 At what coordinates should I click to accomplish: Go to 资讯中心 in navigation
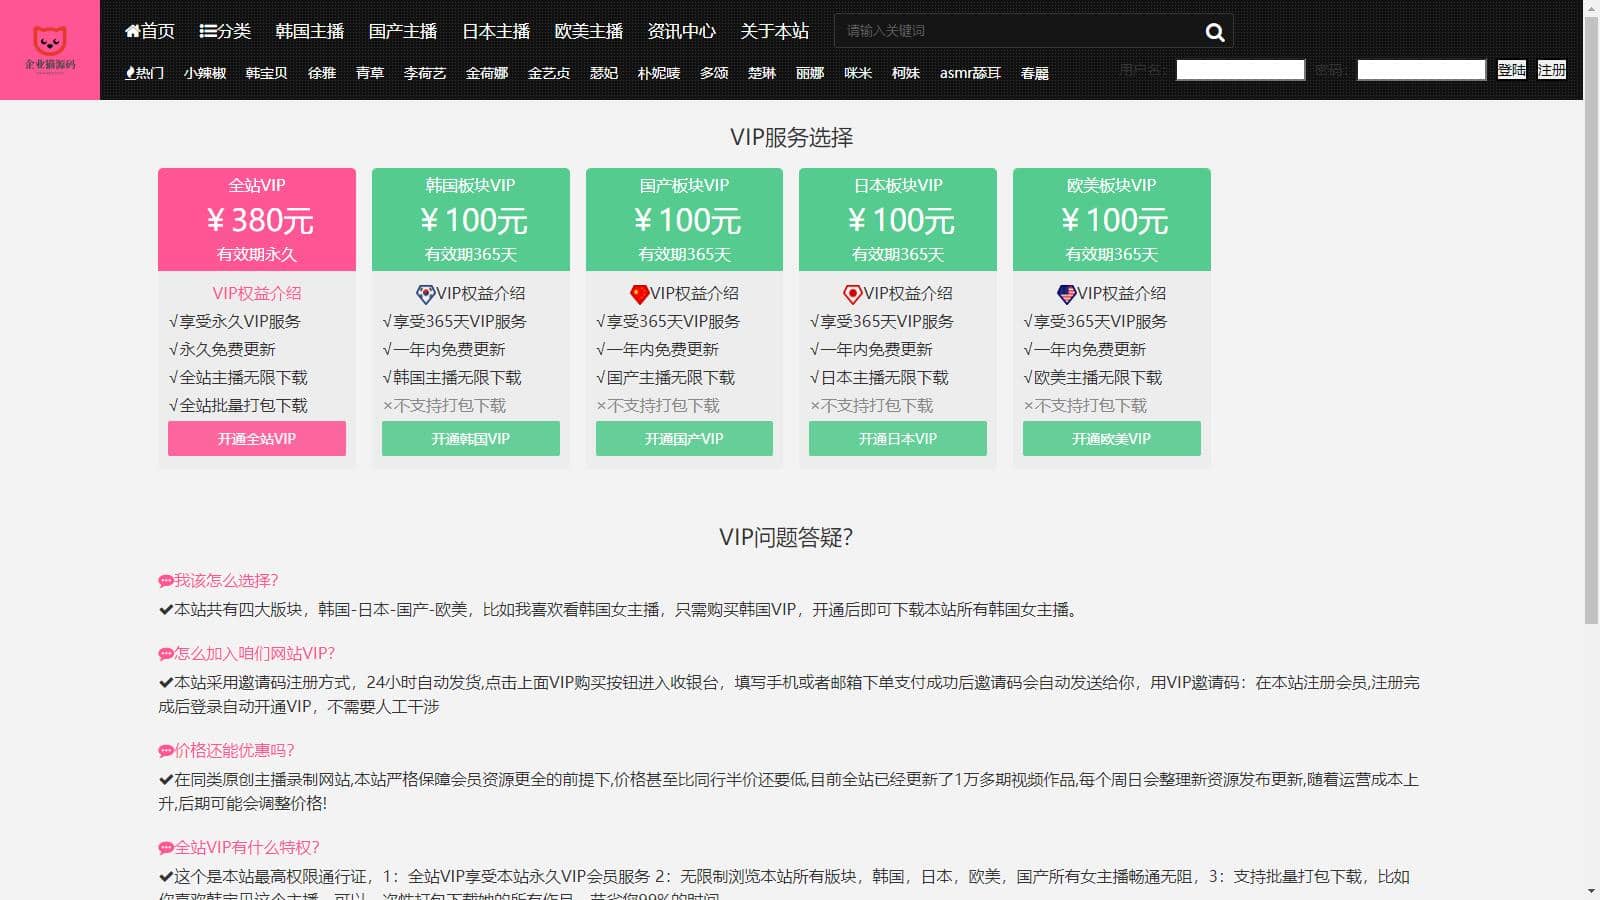click(681, 31)
